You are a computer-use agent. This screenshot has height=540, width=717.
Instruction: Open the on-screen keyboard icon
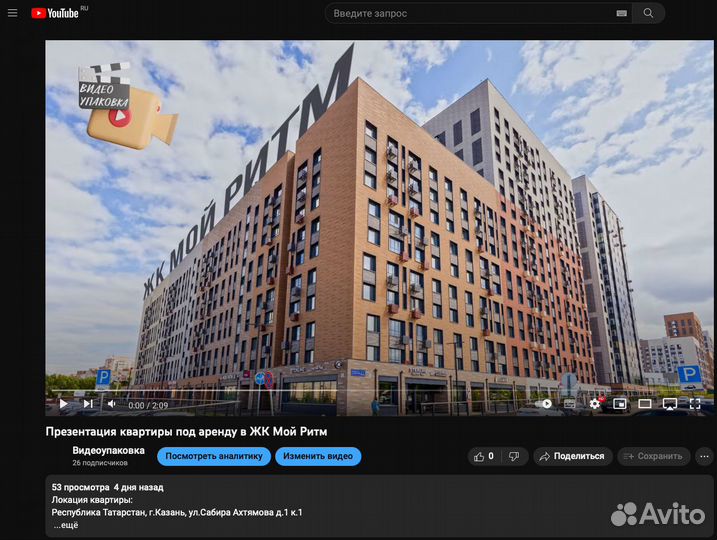(x=621, y=13)
